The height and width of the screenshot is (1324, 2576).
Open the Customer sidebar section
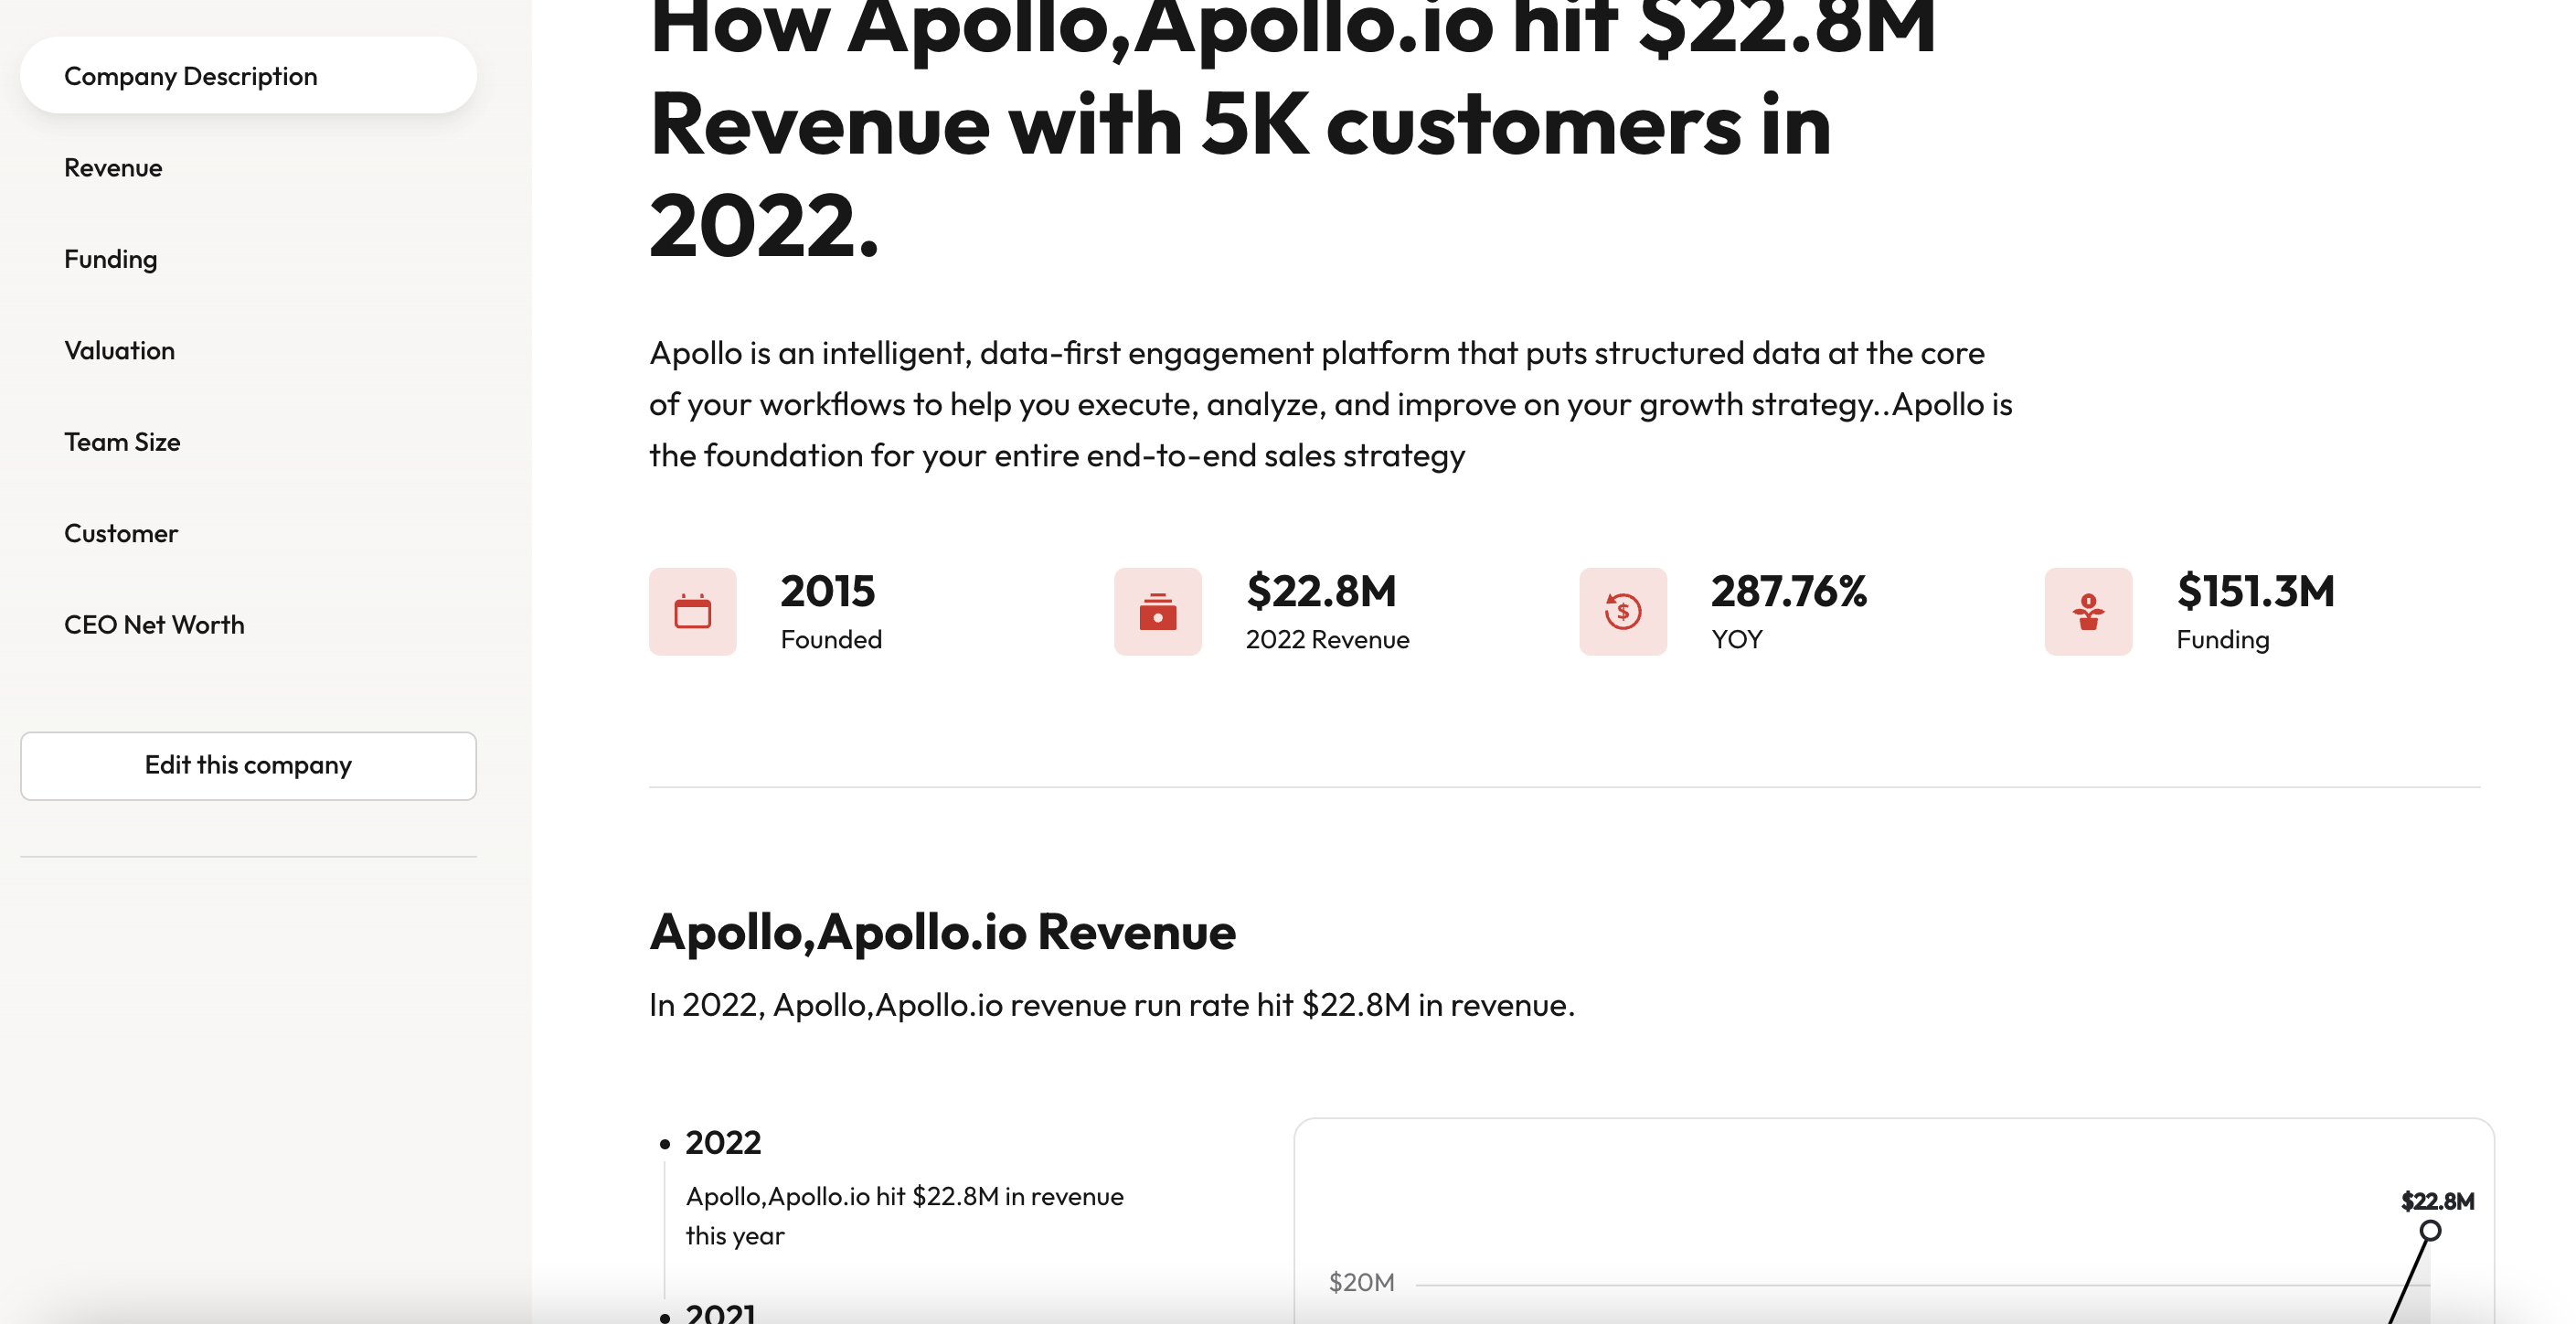[x=121, y=534]
